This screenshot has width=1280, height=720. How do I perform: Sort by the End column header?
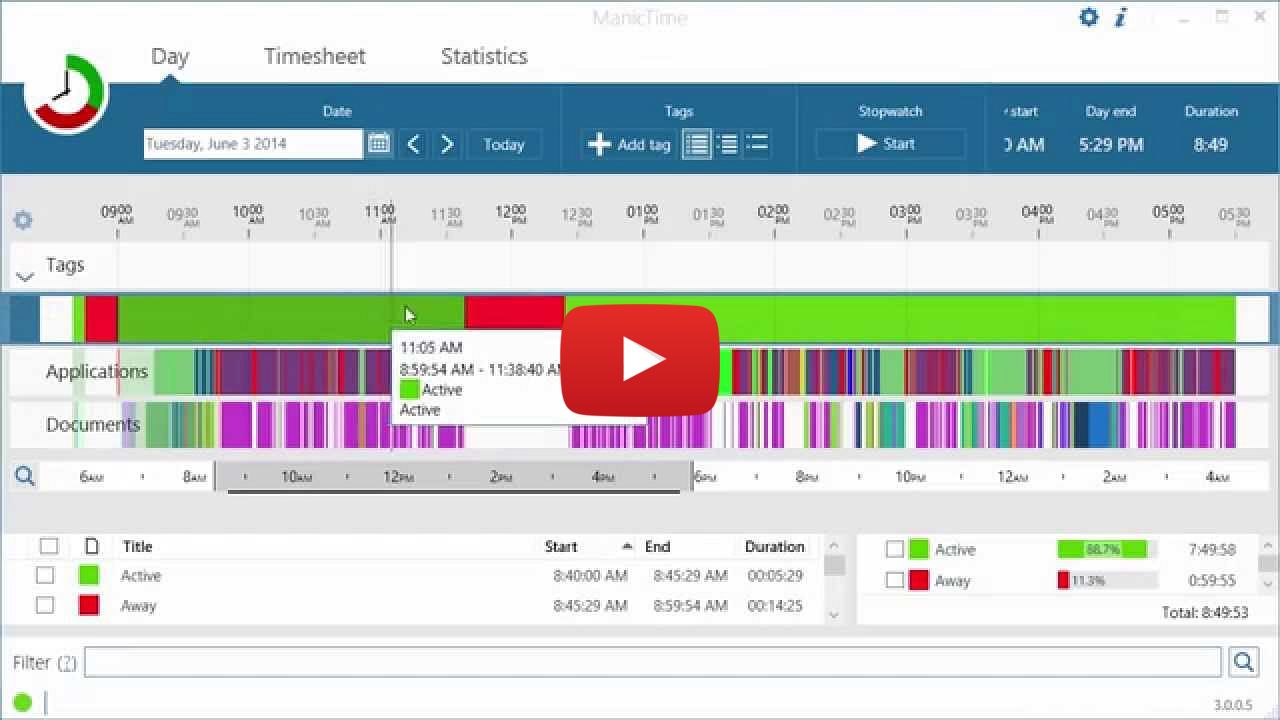[657, 546]
